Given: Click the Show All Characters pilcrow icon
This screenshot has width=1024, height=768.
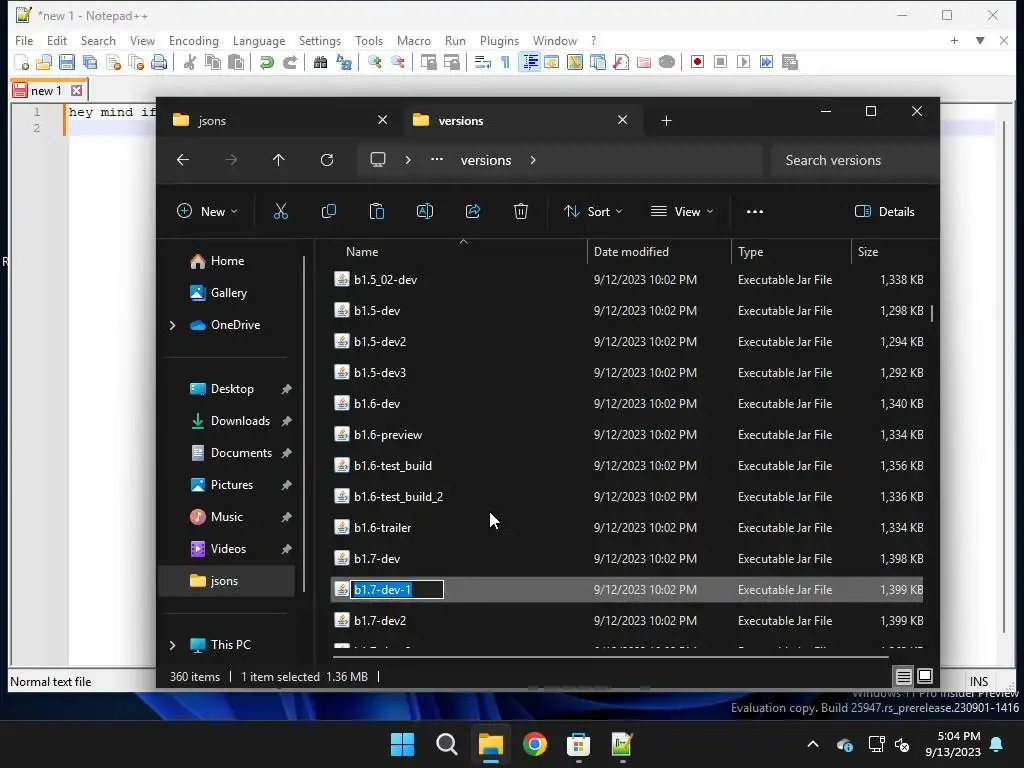Looking at the screenshot, I should [505, 63].
